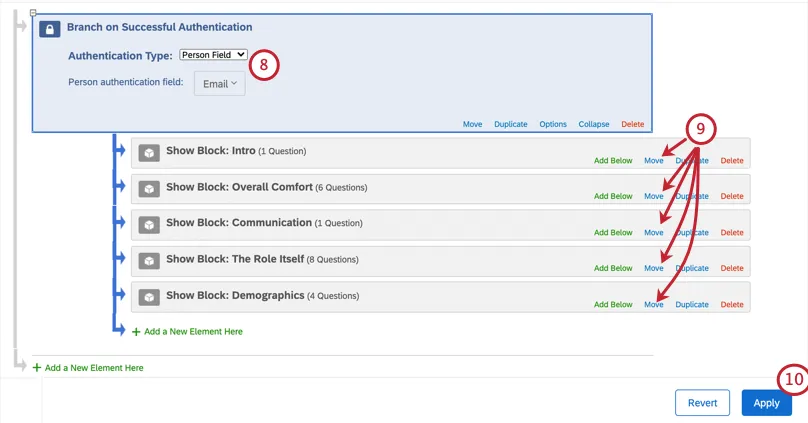Viewport: 808px width, 423px height.
Task: Click the Intro block cube icon
Action: coord(149,152)
